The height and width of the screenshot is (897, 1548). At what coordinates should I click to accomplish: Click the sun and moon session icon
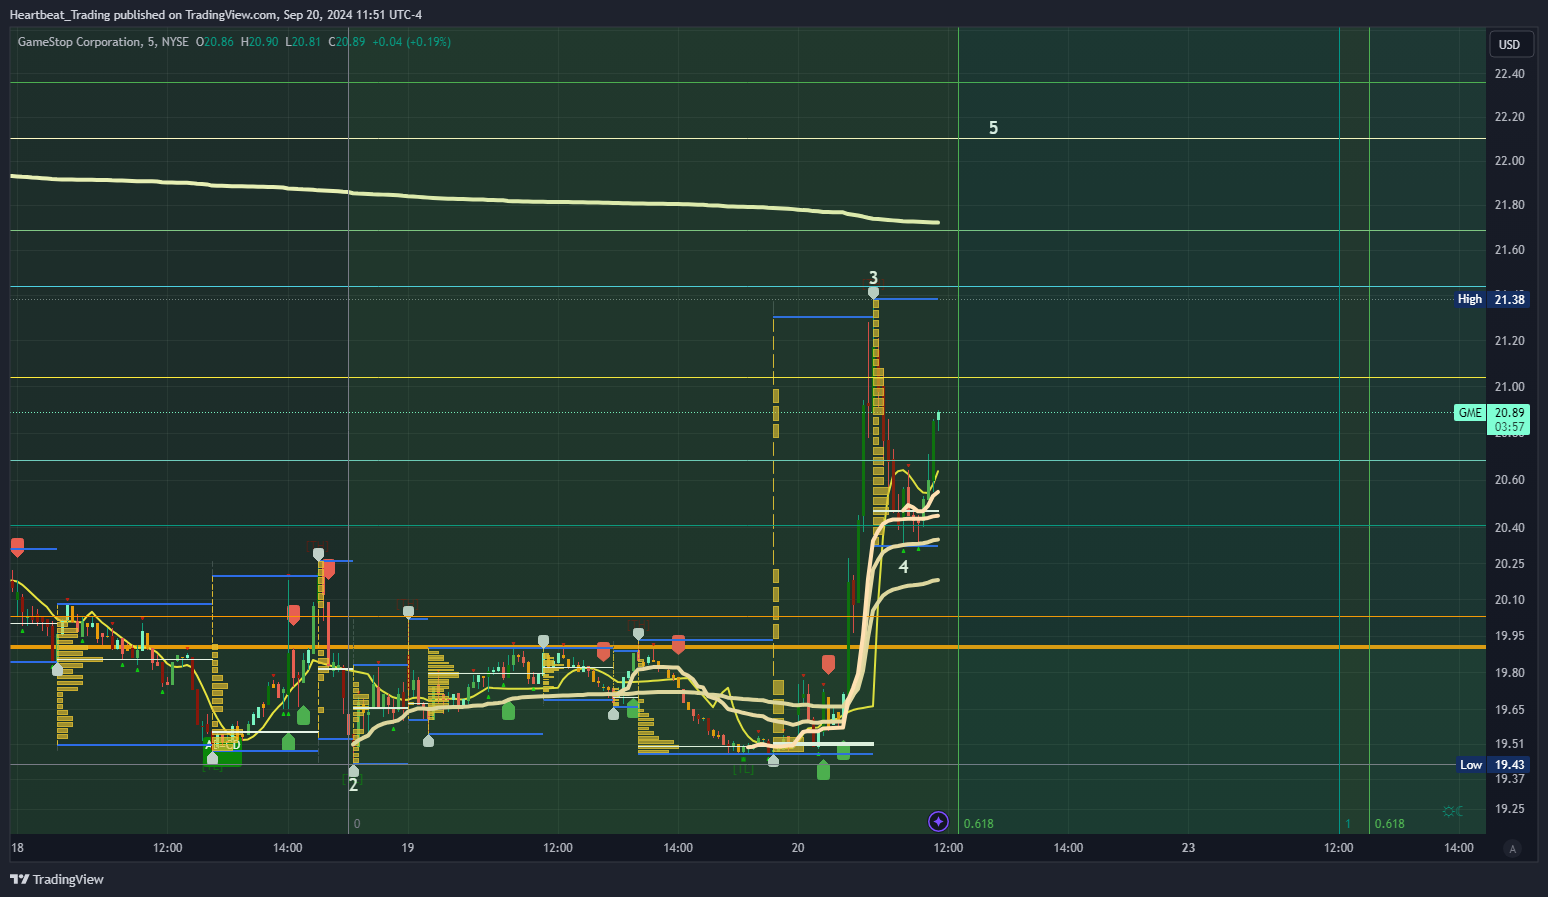click(1452, 811)
